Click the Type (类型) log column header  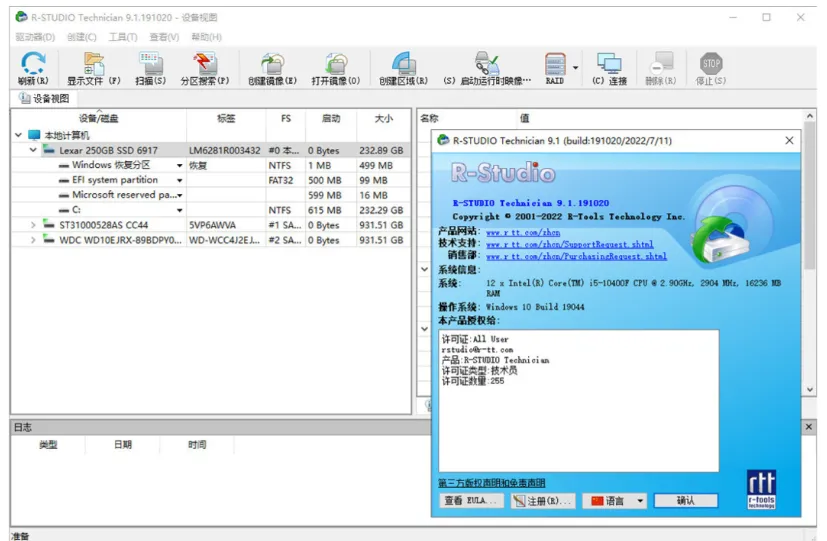point(48,445)
